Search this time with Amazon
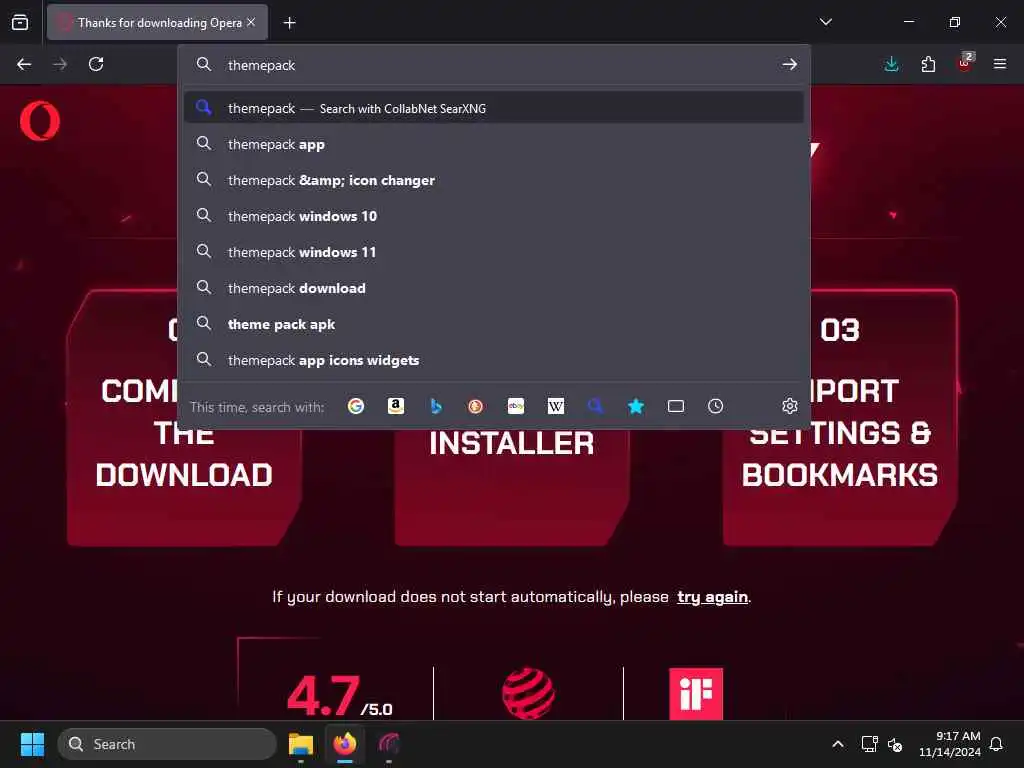Screen dimensions: 1024x768 [396, 406]
